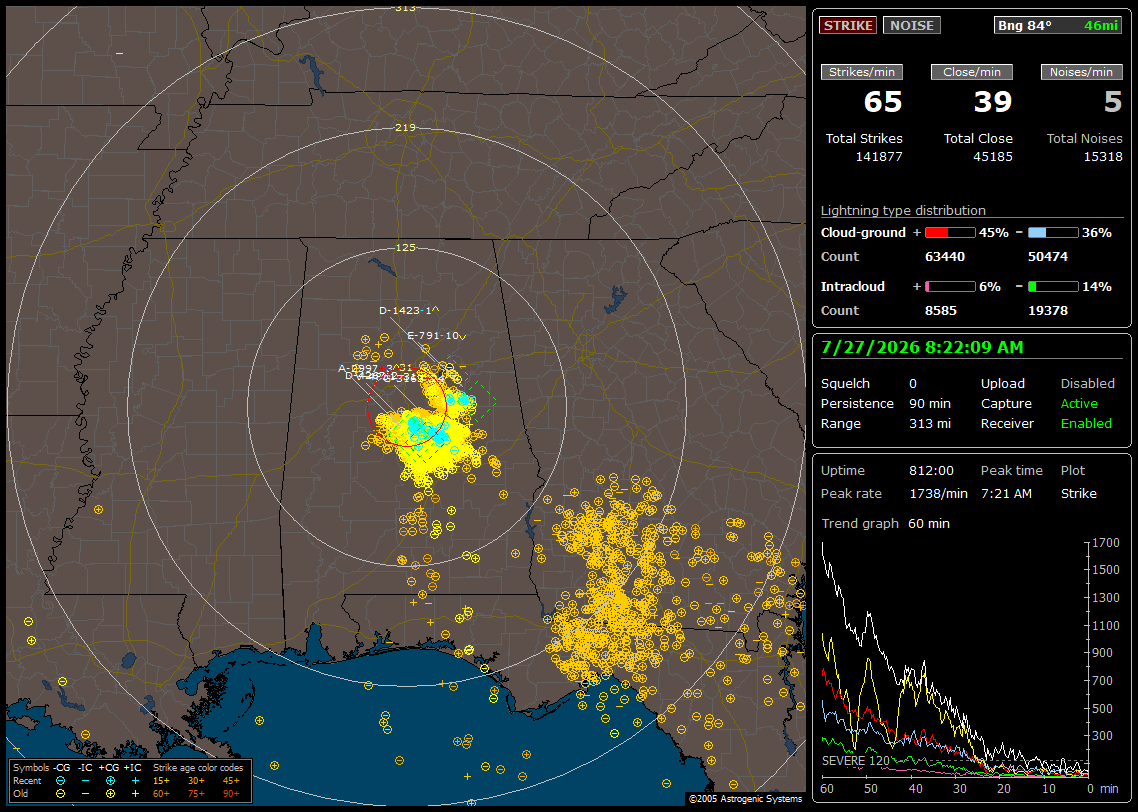The width and height of the screenshot is (1138, 812).
Task: Click the storm cell label E-791-10
Action: [x=435, y=335]
